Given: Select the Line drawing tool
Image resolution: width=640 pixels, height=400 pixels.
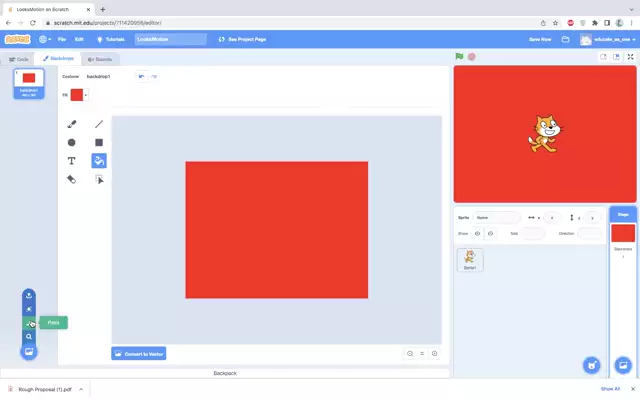Looking at the screenshot, I should pos(99,124).
